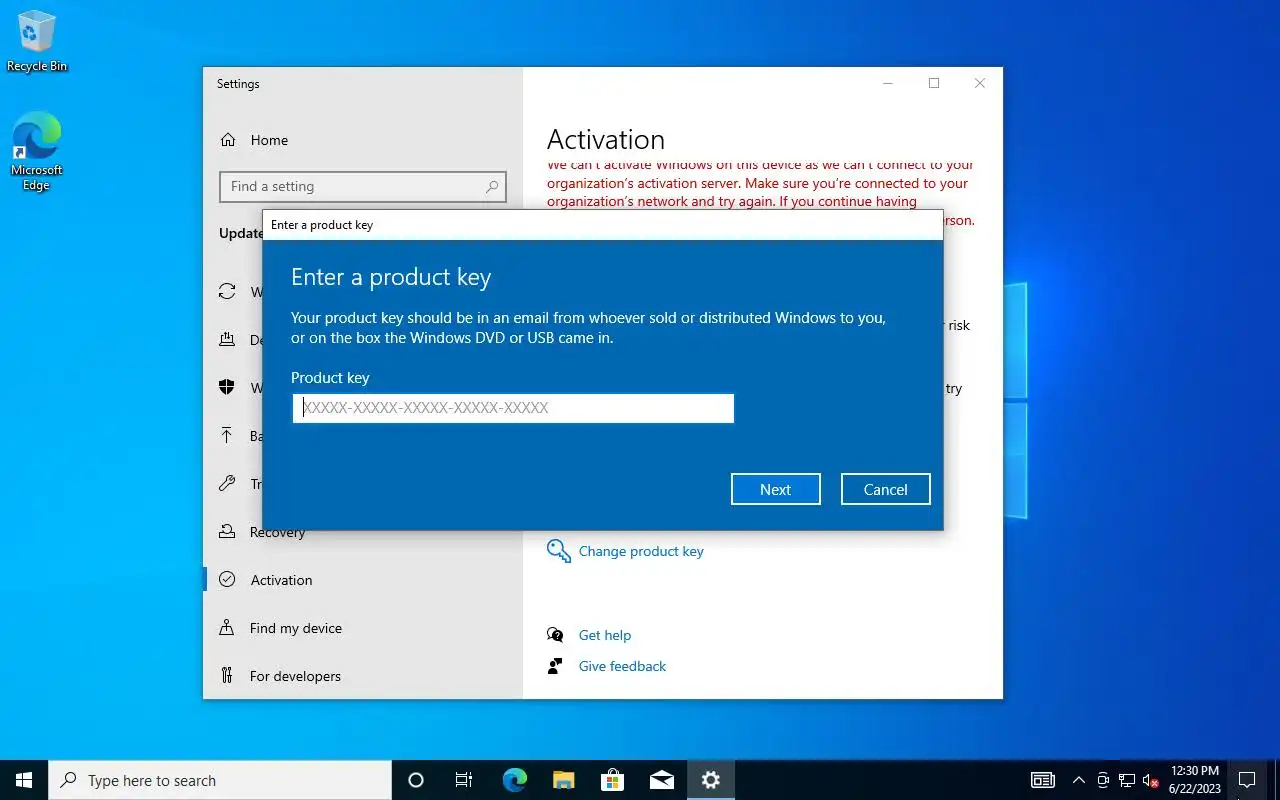The height and width of the screenshot is (800, 1280).
Task: Show hidden system tray icons
Action: coord(1078,780)
